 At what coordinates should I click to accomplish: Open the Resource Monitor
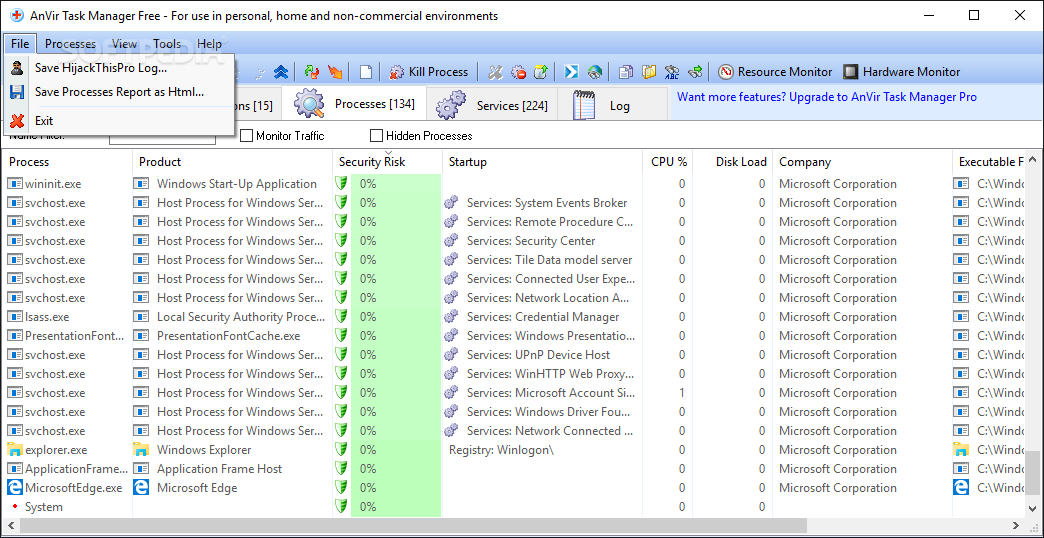pos(776,72)
